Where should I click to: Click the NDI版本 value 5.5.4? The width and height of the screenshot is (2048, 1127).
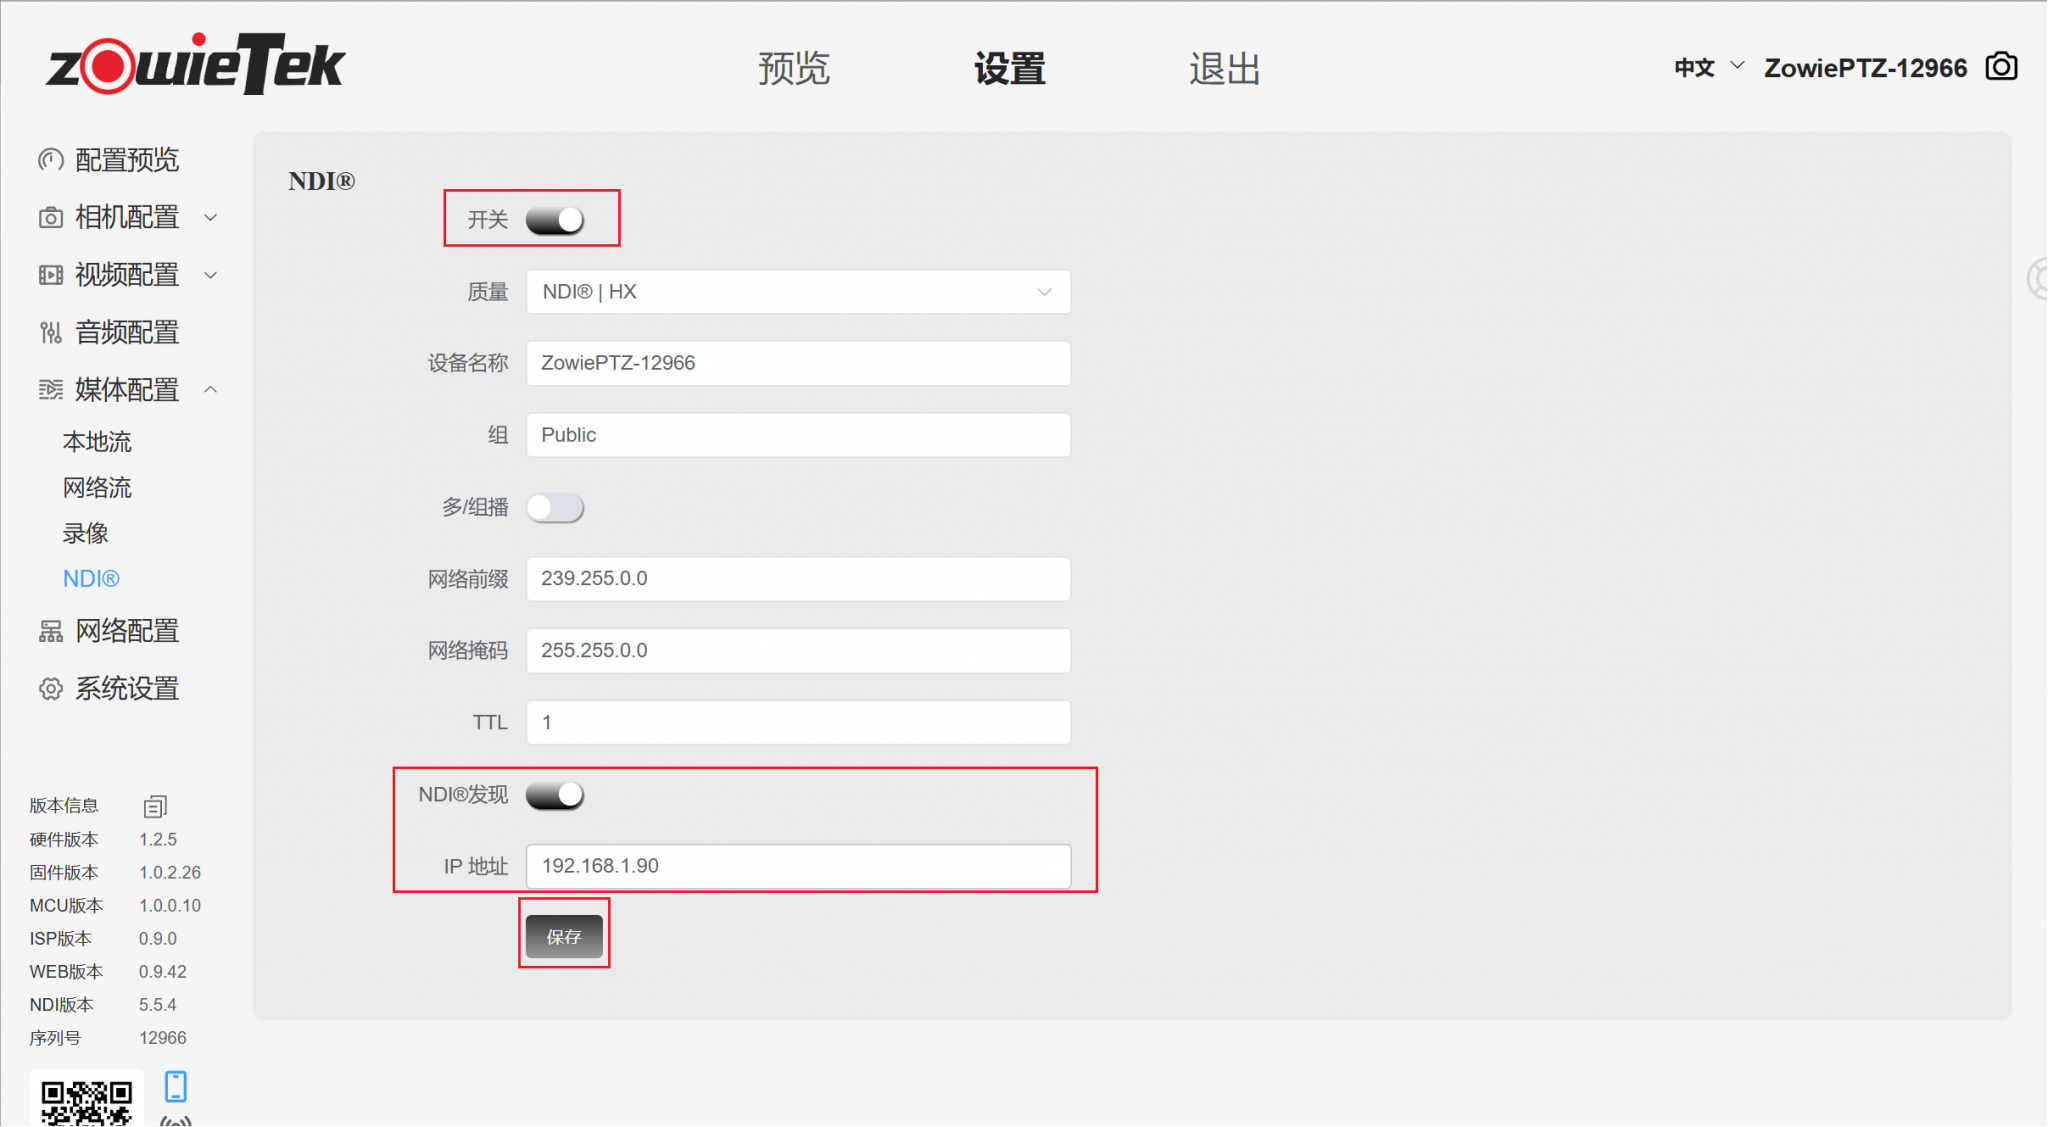point(158,1005)
